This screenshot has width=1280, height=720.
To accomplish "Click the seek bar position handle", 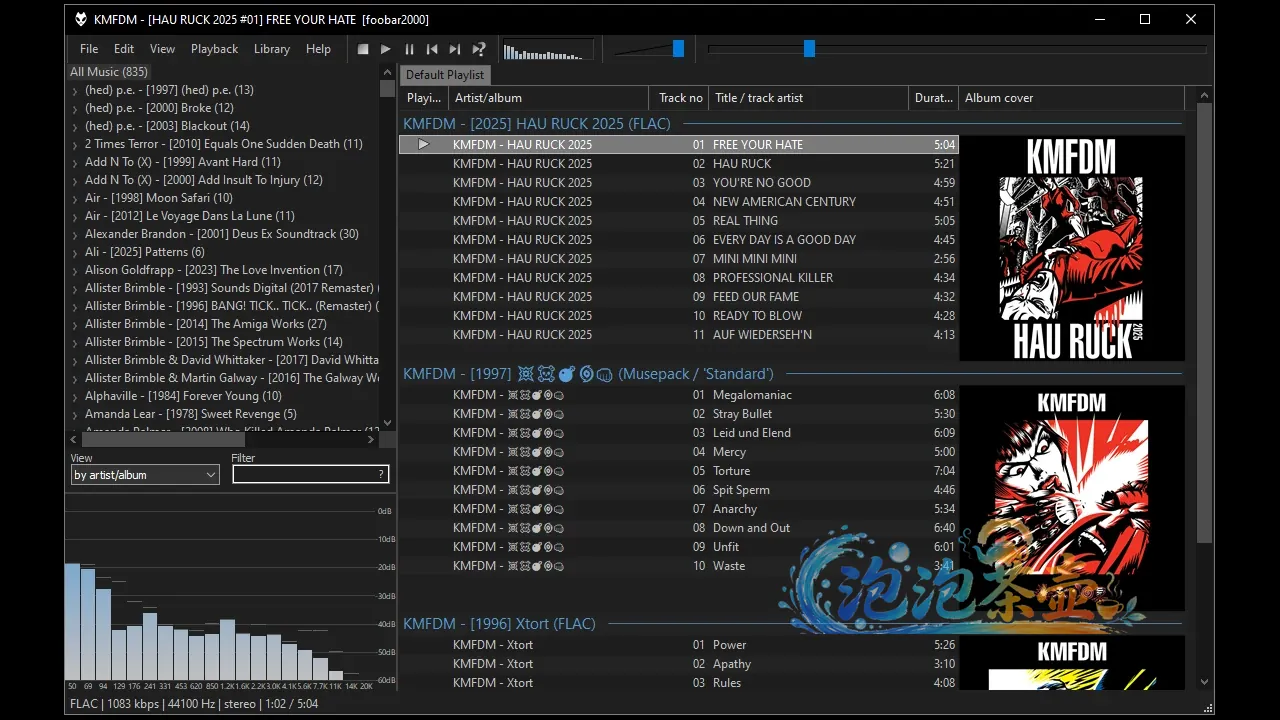I will 809,48.
